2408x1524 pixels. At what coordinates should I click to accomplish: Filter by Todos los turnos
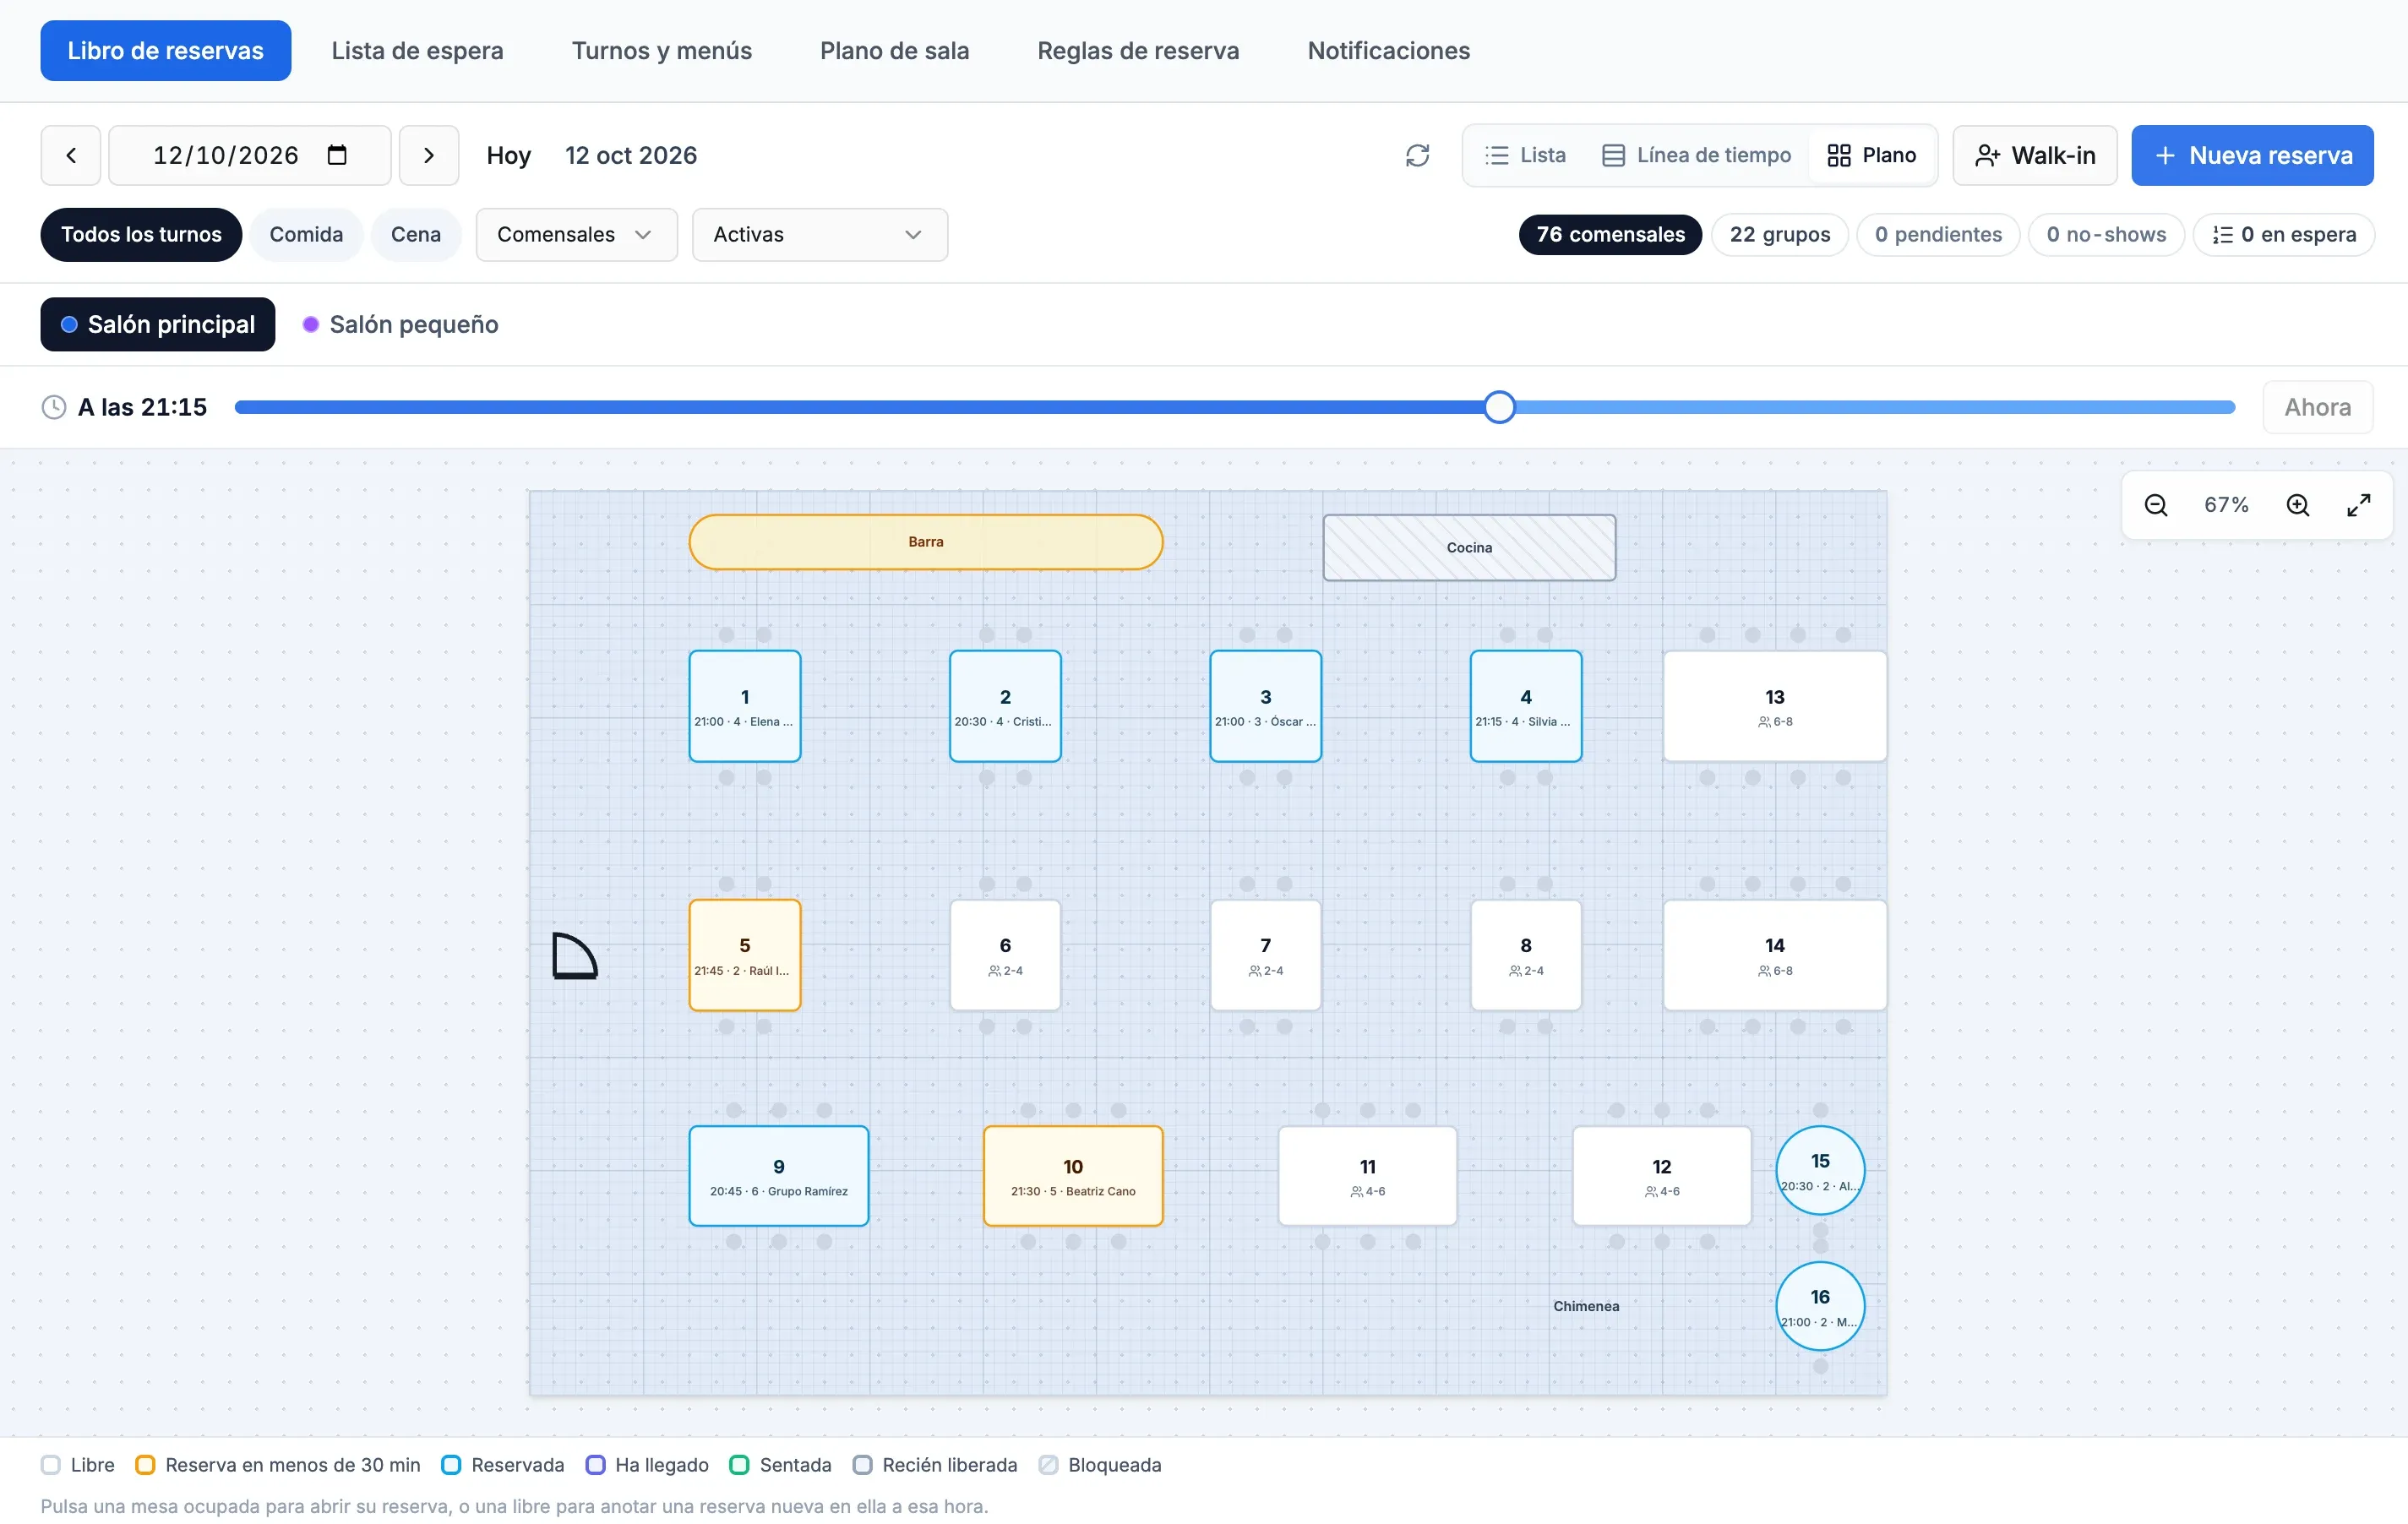coord(141,234)
